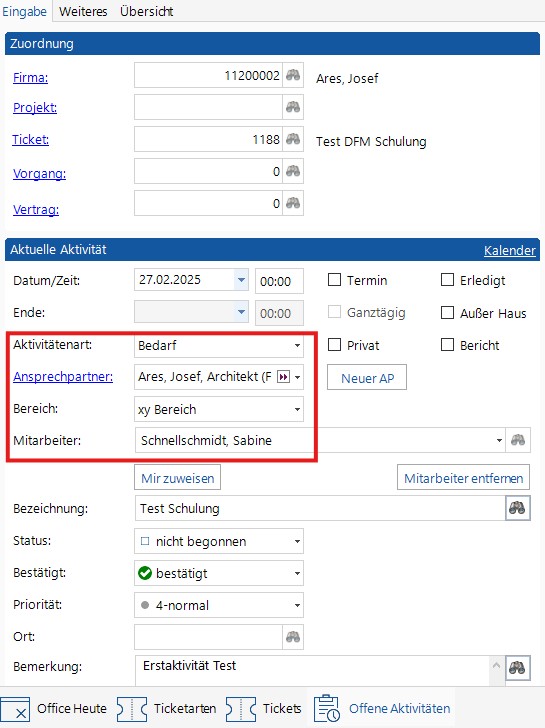Open Offene Aktivitäten clipboard icon
Image resolution: width=545 pixels, height=728 pixels.
[327, 708]
